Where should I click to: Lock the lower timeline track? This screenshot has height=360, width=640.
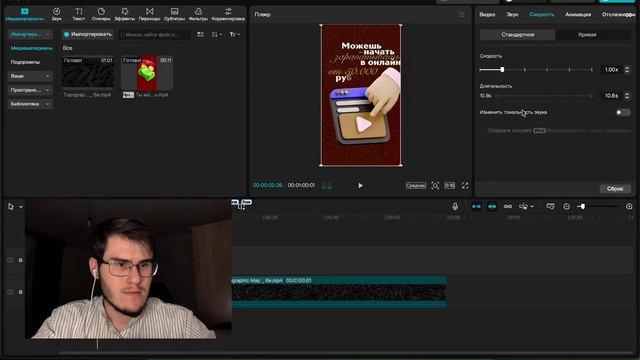(x=20, y=292)
